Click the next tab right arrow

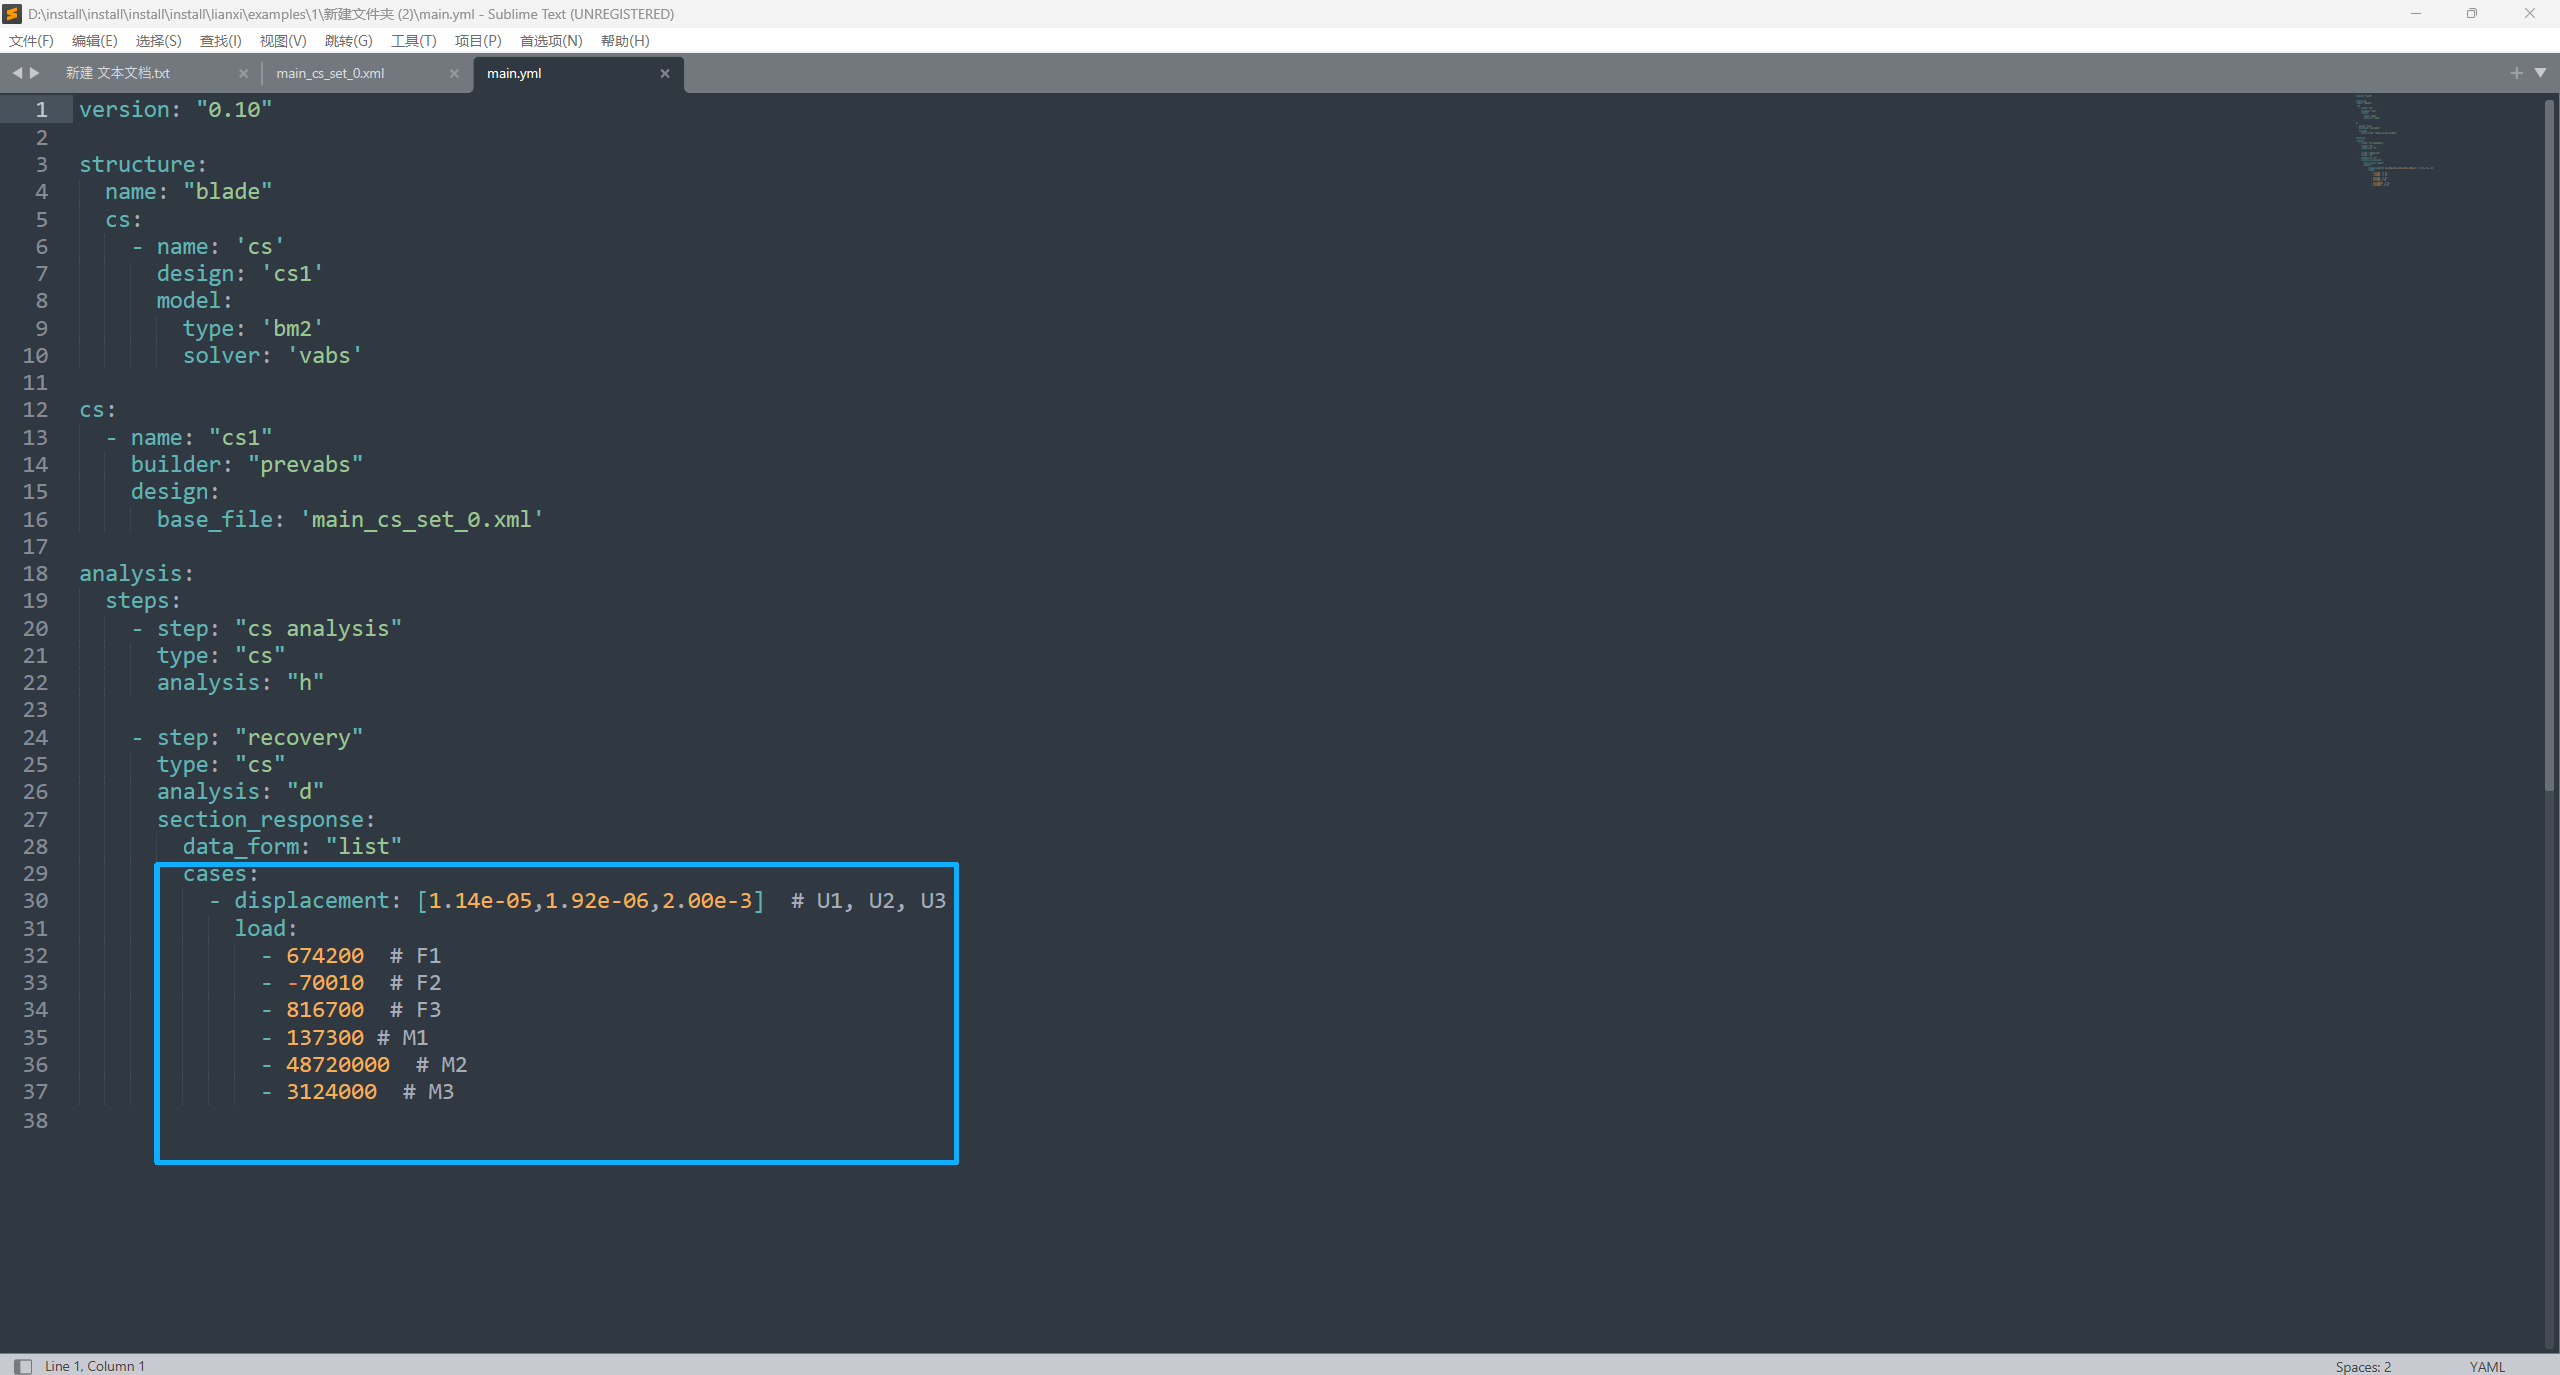pos(35,73)
